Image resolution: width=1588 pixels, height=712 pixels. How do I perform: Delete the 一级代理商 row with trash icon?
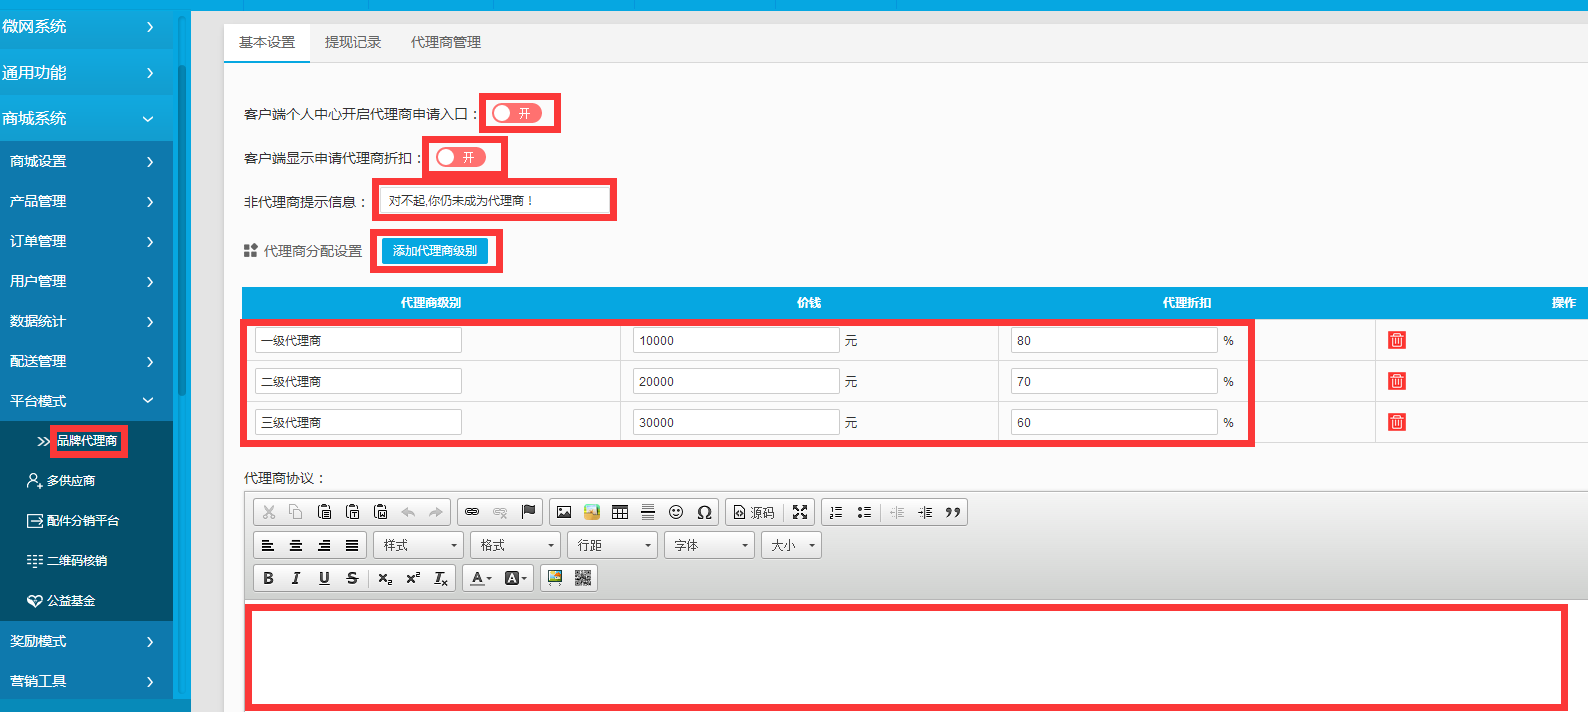coord(1396,340)
